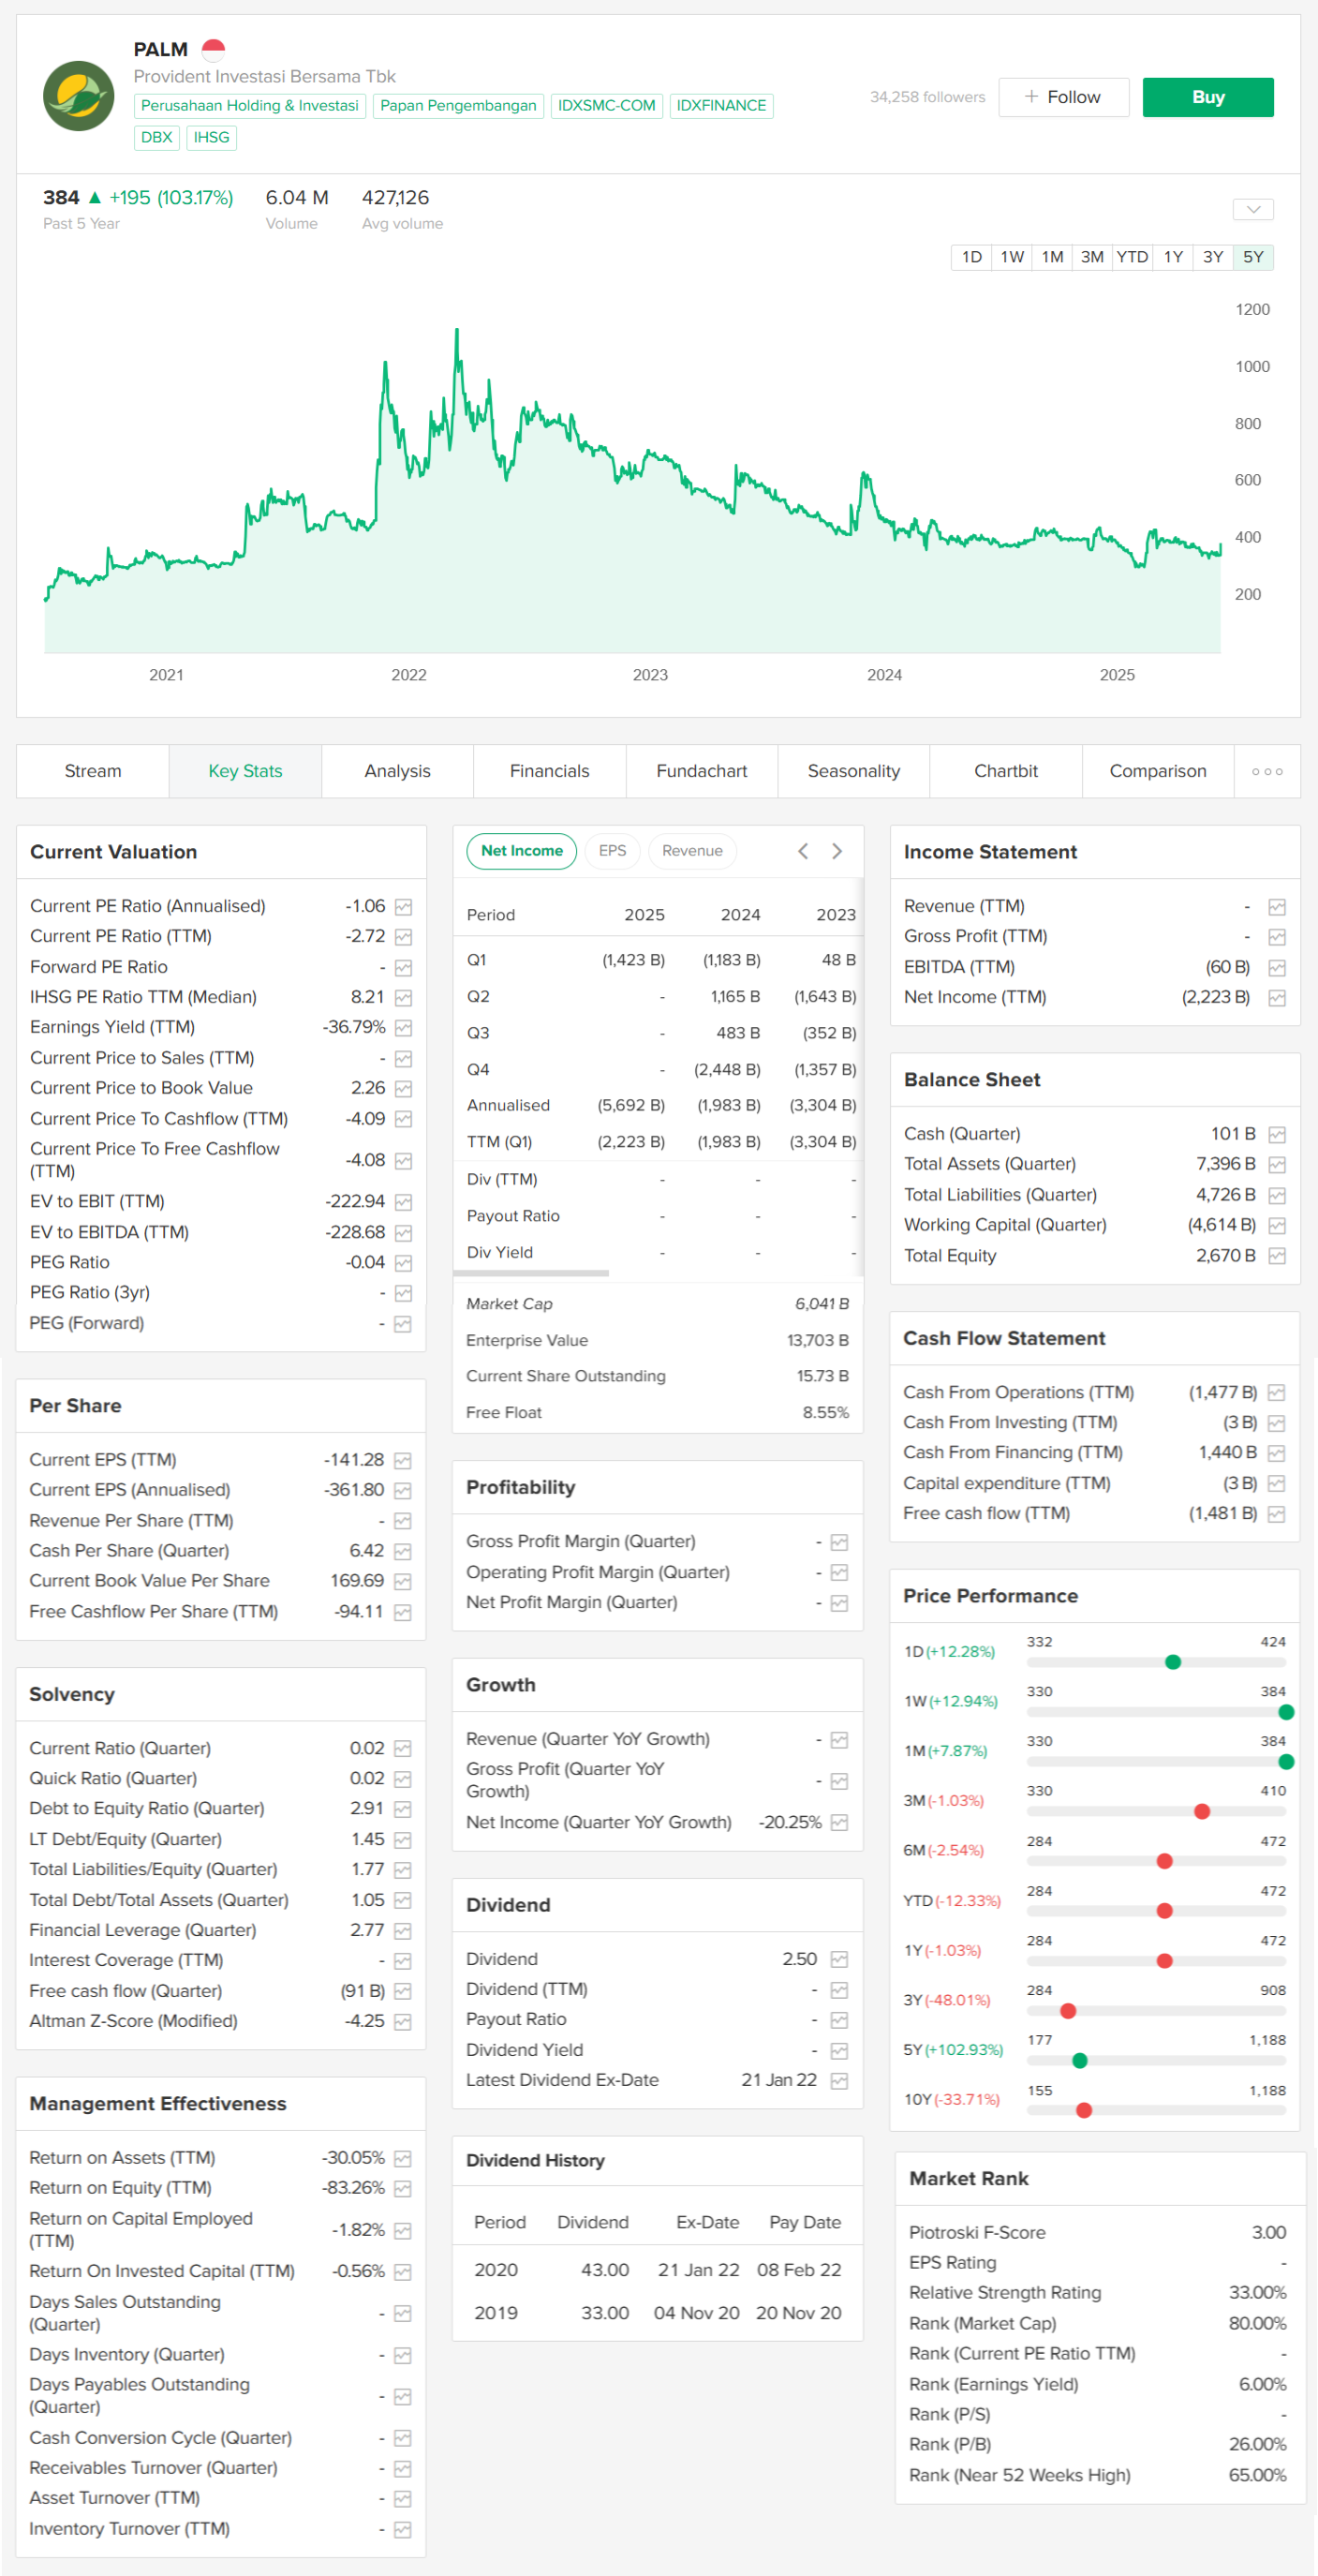Show chart for Free cash flow (TTM)

(1277, 1514)
